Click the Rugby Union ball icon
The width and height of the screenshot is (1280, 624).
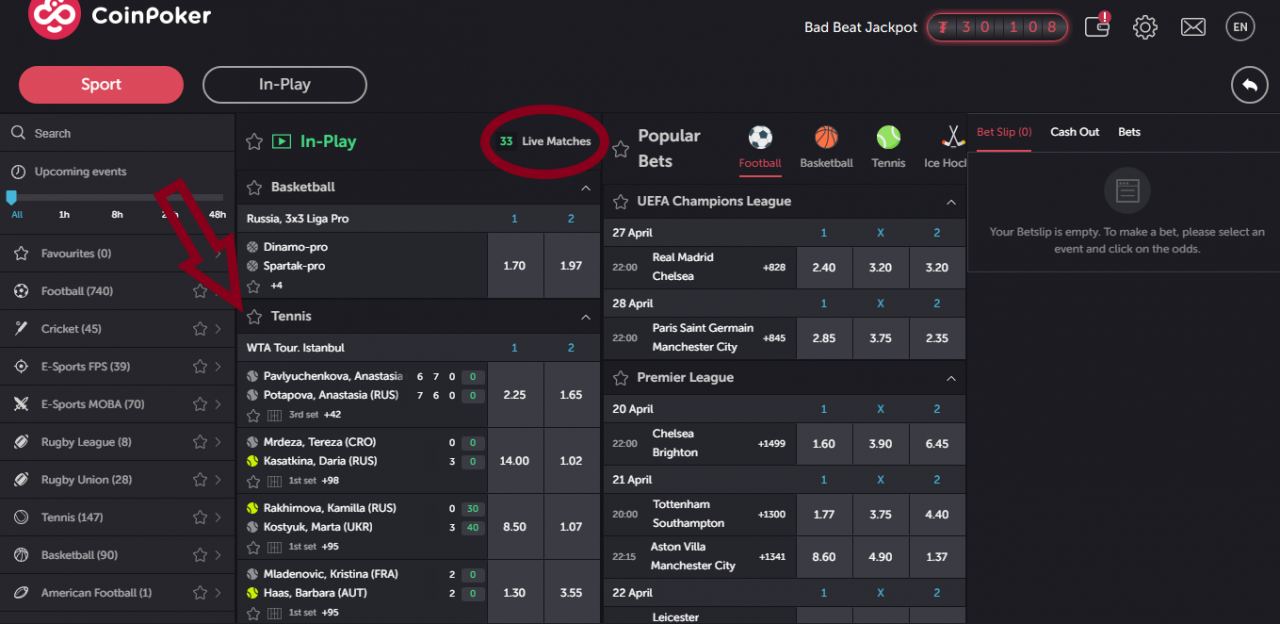(21, 480)
